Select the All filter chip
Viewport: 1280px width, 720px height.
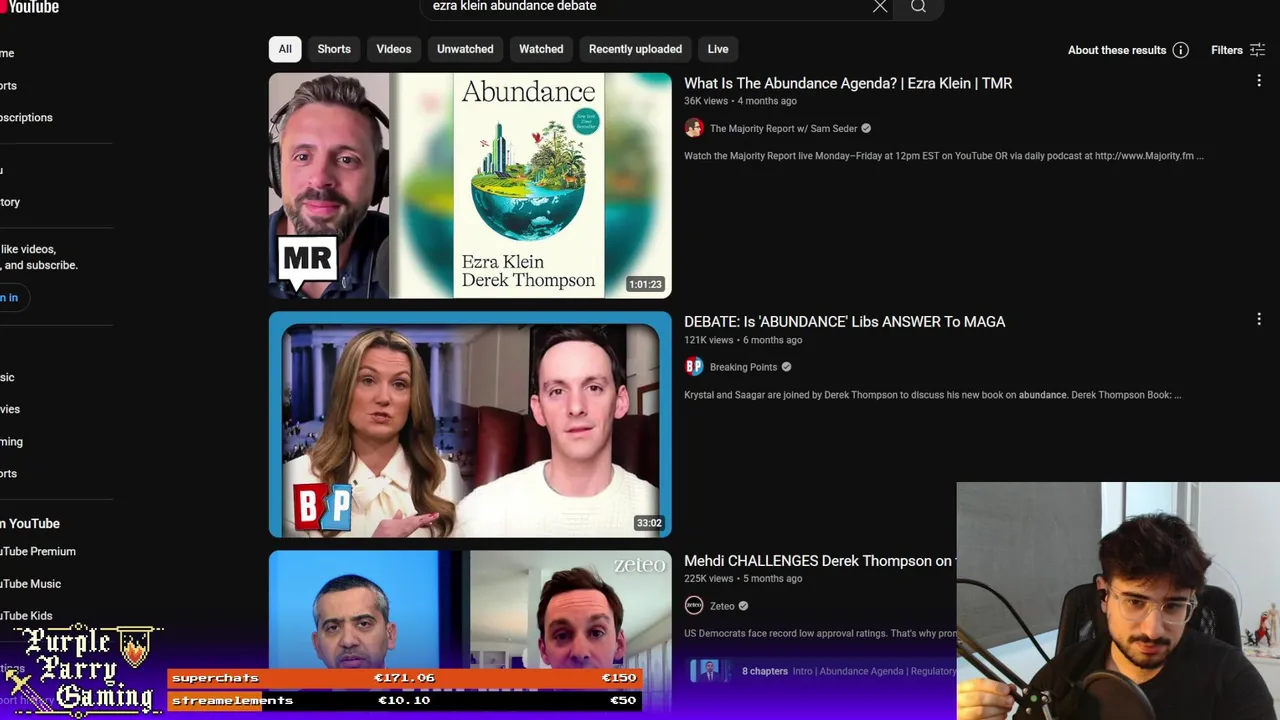click(285, 49)
